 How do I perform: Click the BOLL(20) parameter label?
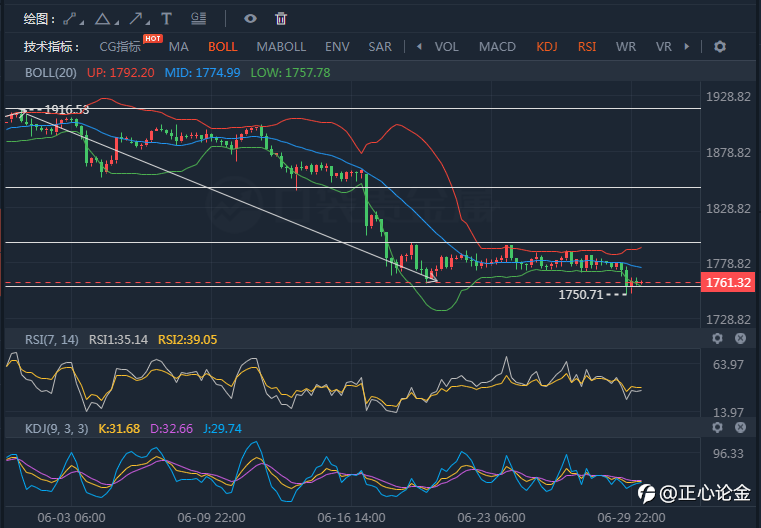(x=50, y=73)
